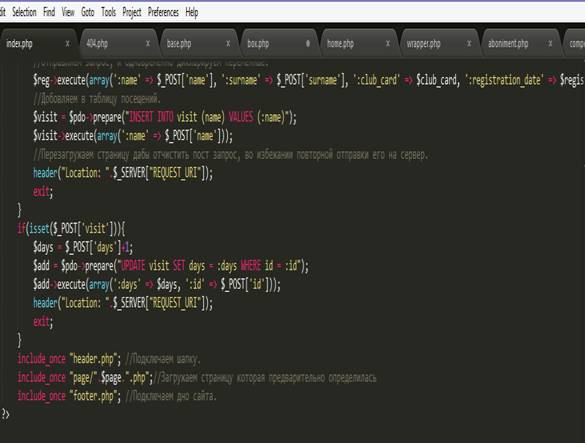Switch to the aboniment.php tab
The height and width of the screenshot is (443, 585).
[521, 44]
